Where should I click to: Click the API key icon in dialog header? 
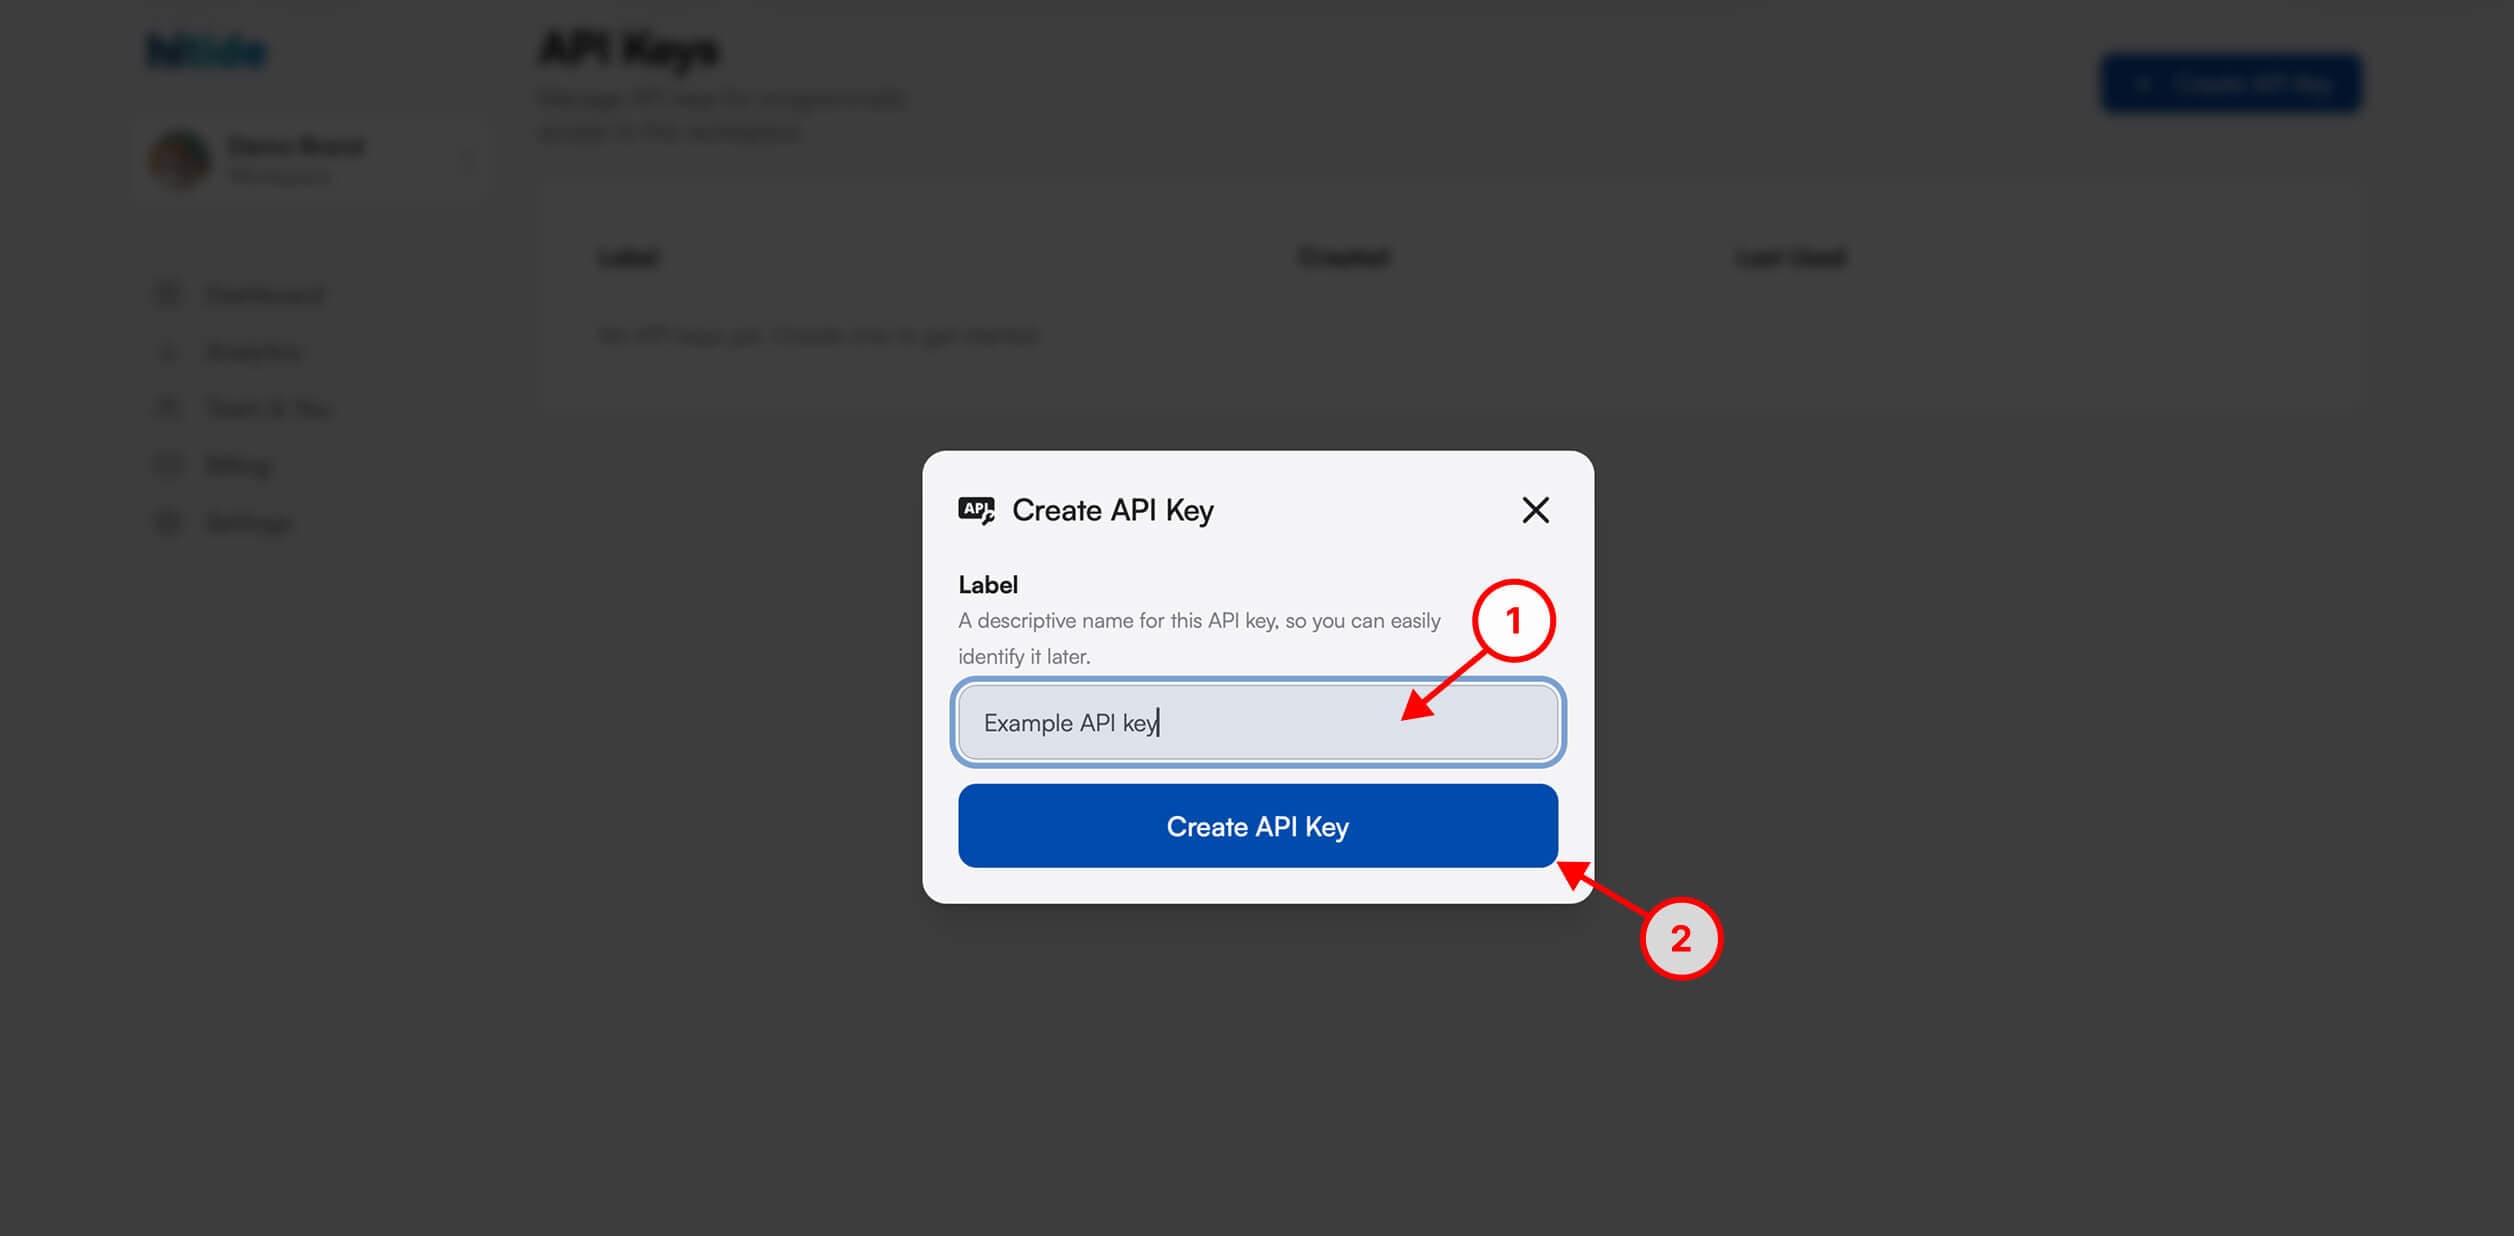click(x=976, y=510)
